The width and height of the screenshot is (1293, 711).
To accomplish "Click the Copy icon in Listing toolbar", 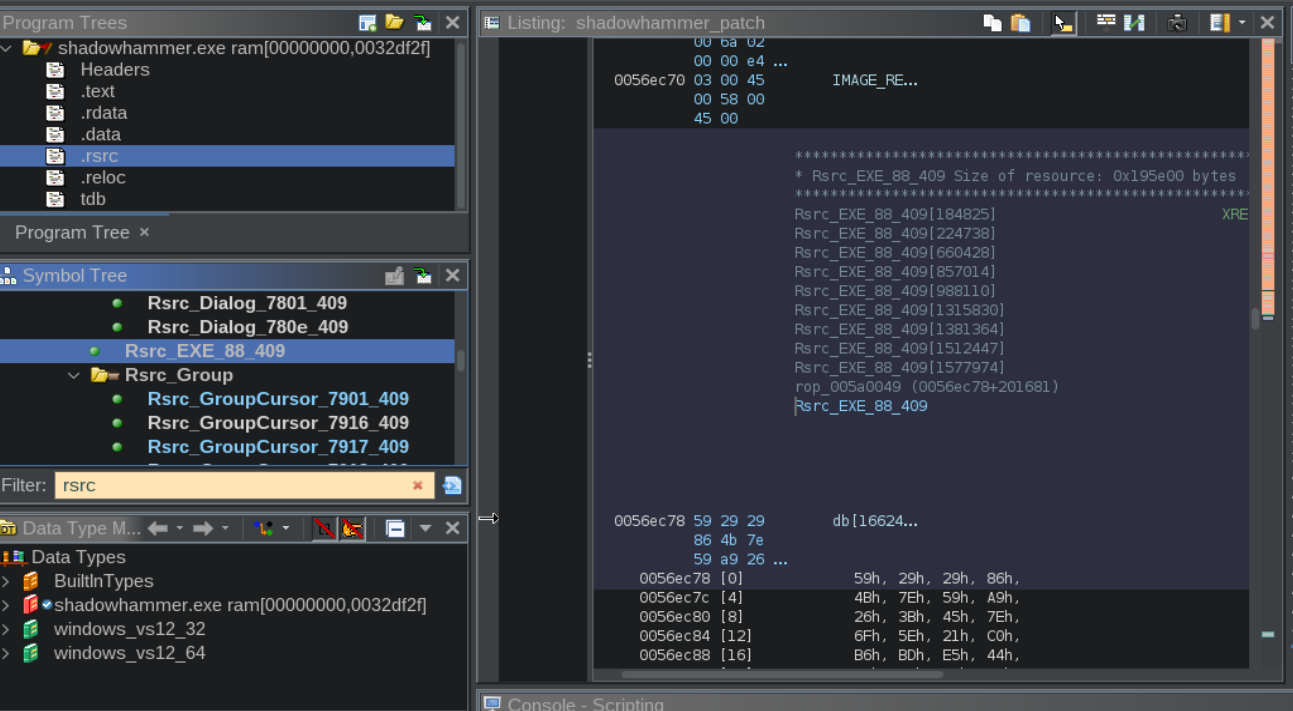I will click(x=992, y=22).
